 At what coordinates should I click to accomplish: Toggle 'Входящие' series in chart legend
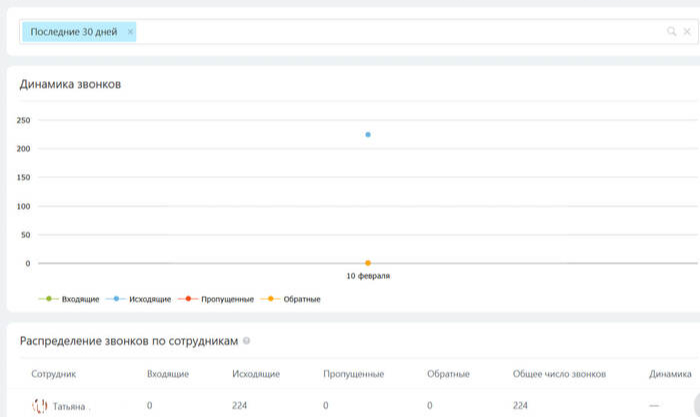pos(69,299)
